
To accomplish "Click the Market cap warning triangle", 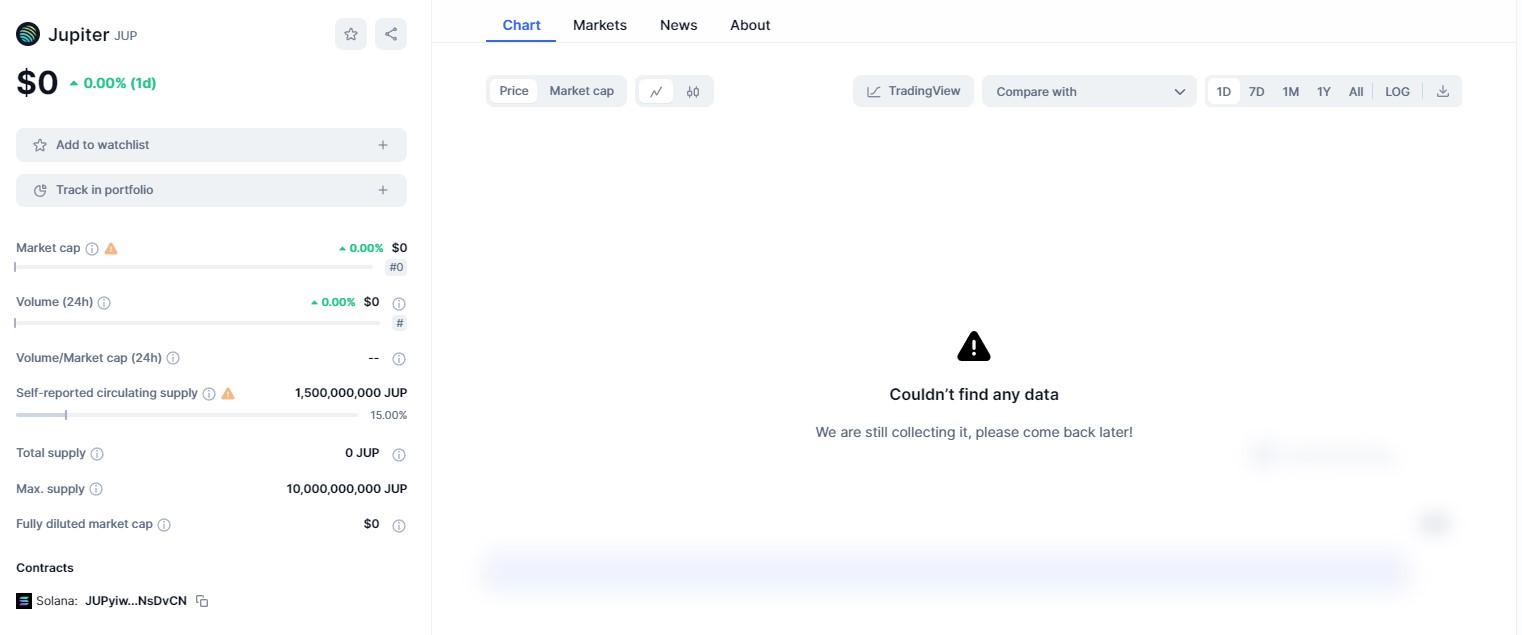I will (111, 248).
